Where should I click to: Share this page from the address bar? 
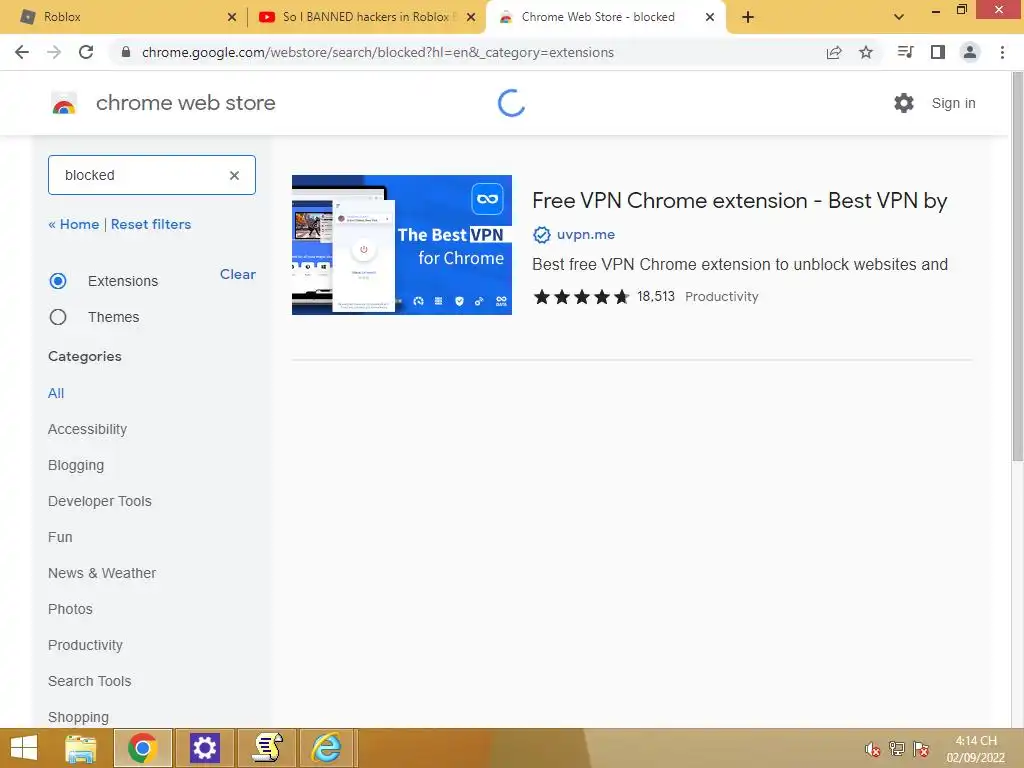click(x=834, y=52)
